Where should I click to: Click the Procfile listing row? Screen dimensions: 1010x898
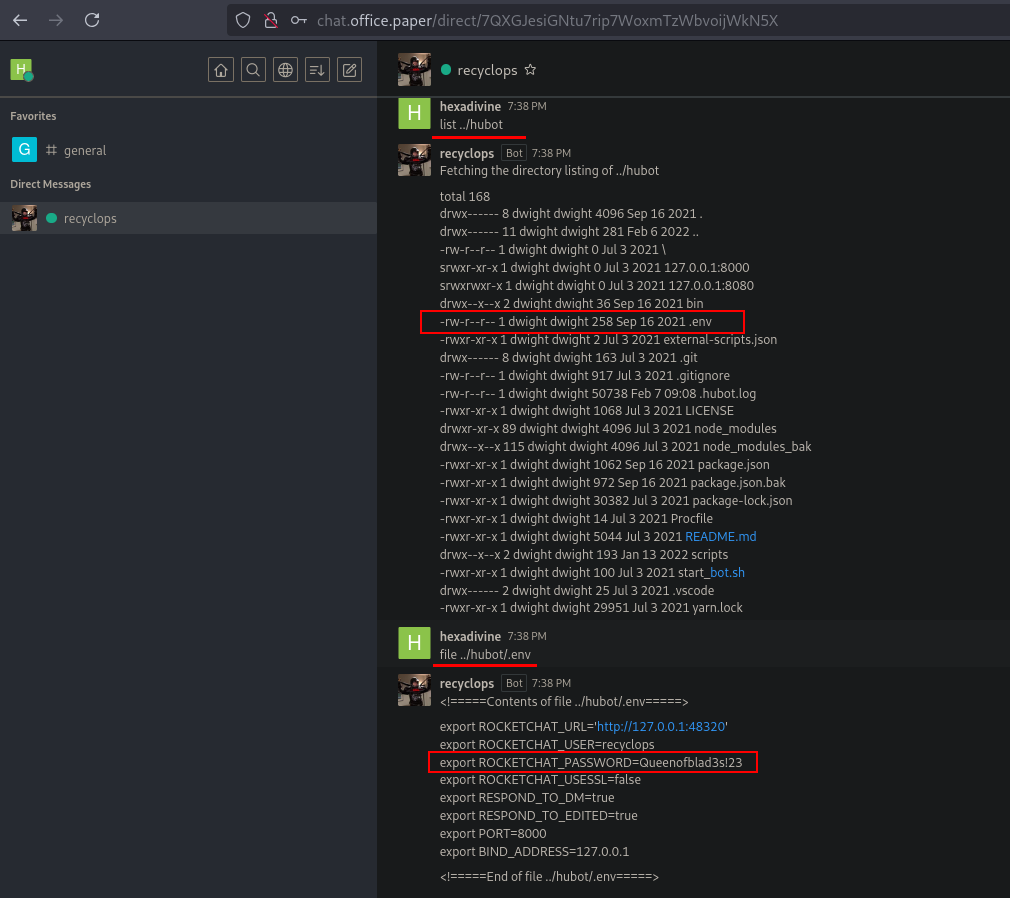coord(576,519)
